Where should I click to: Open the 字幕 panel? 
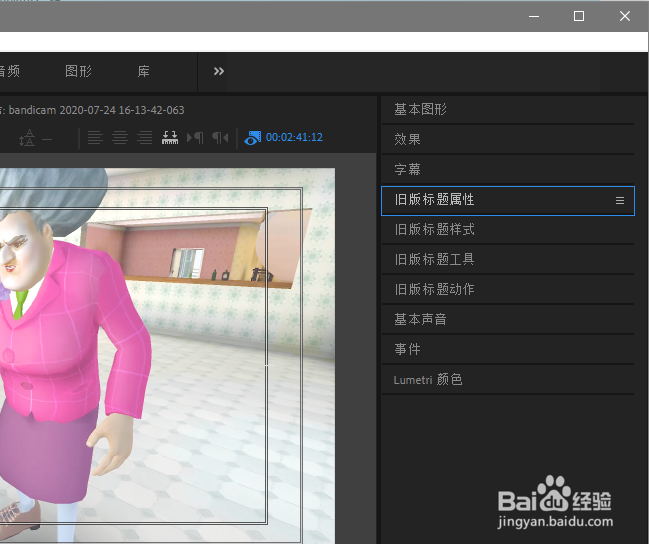507,169
